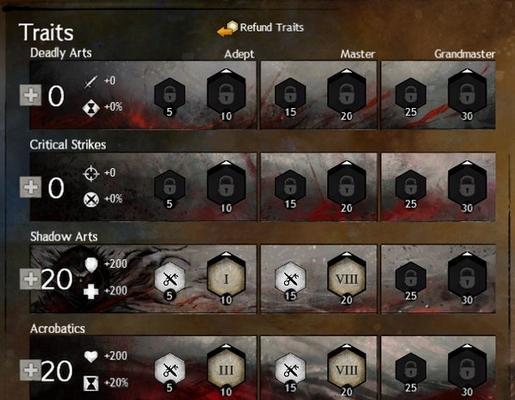
Task: Open Shadow Arts master trait VIII slot
Action: pyautogui.click(x=346, y=279)
